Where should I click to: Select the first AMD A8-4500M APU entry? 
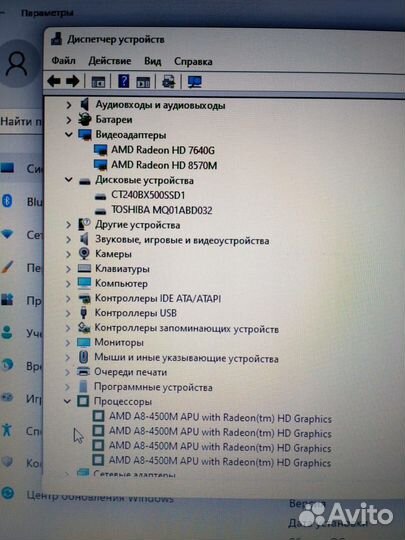(x=220, y=417)
